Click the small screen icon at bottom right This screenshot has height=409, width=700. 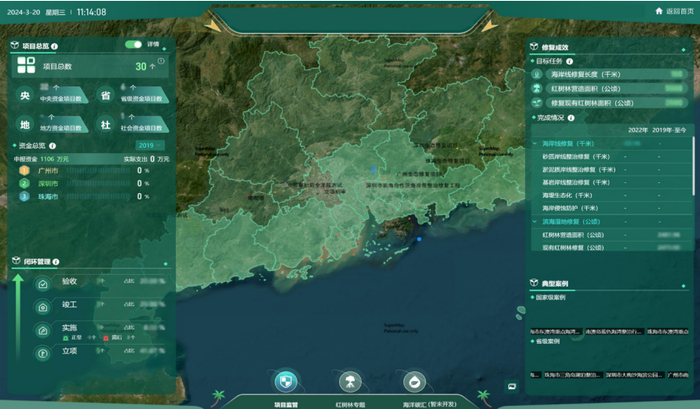point(511,387)
